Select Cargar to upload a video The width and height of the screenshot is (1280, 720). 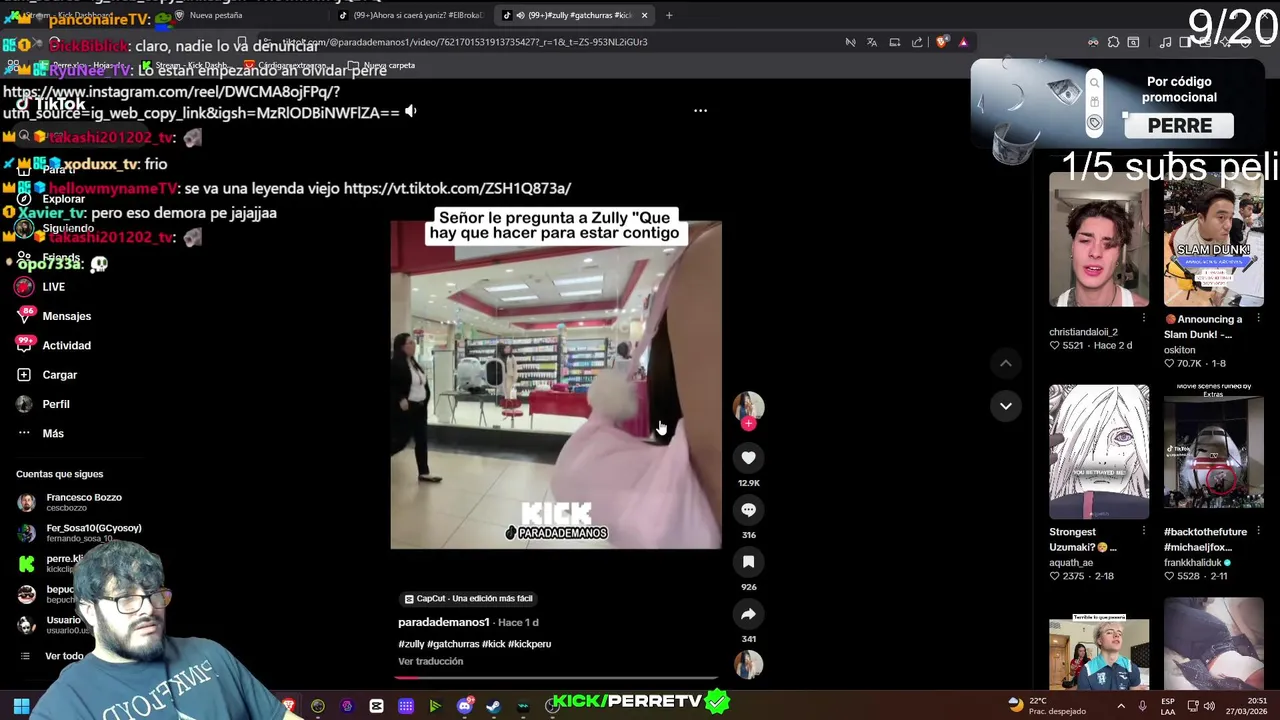tap(47, 375)
